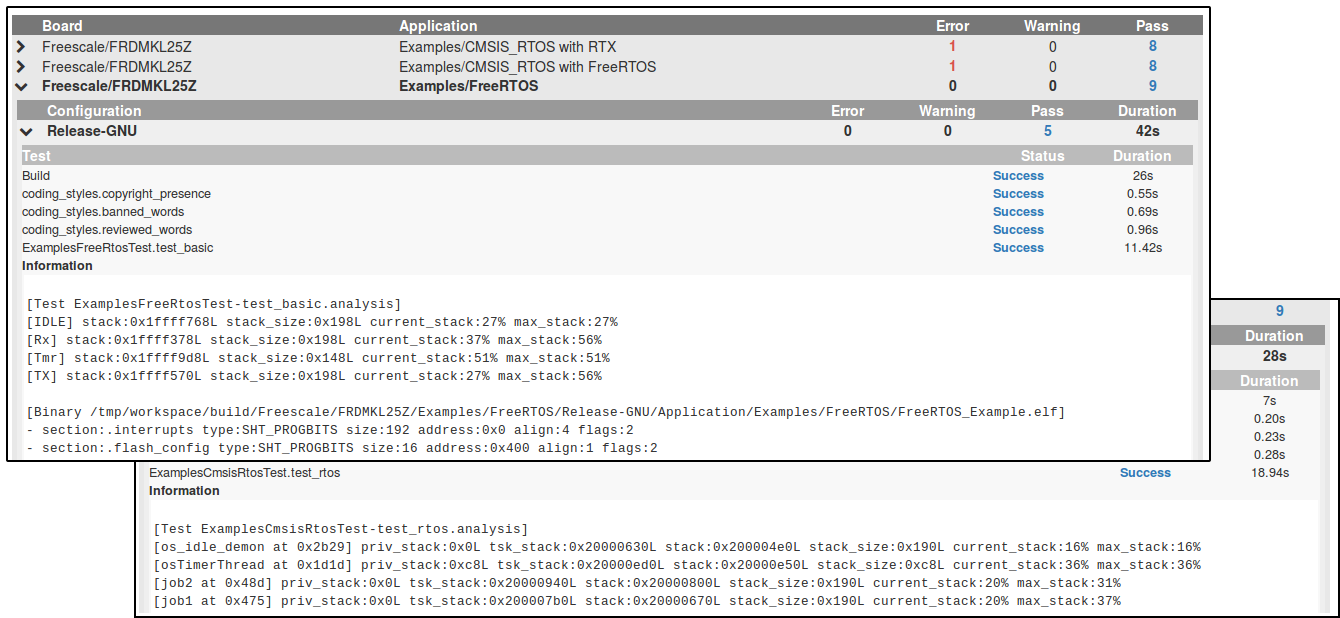Open pass count 8 for CMSIS_RTOS FreeRTOS row
1340x618 pixels.
(x=1152, y=67)
